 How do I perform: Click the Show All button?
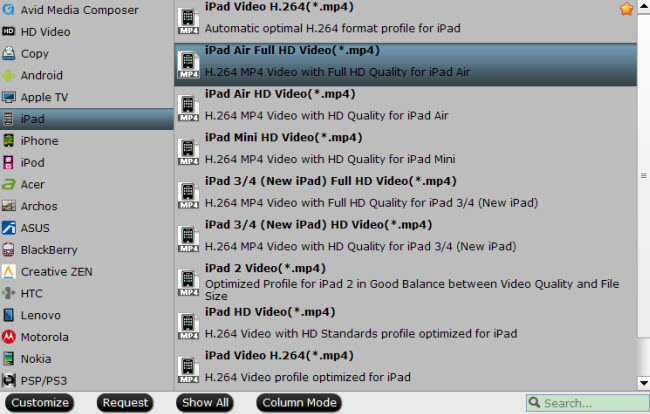(205, 403)
